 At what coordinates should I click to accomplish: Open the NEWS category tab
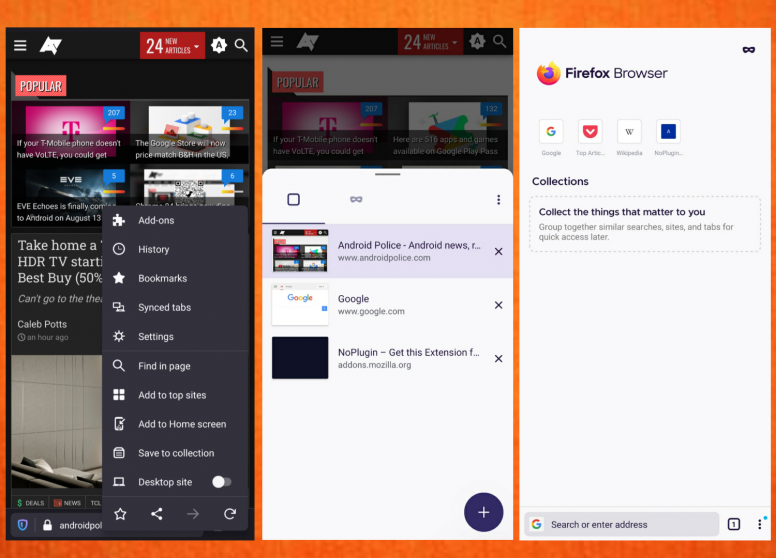click(67, 503)
